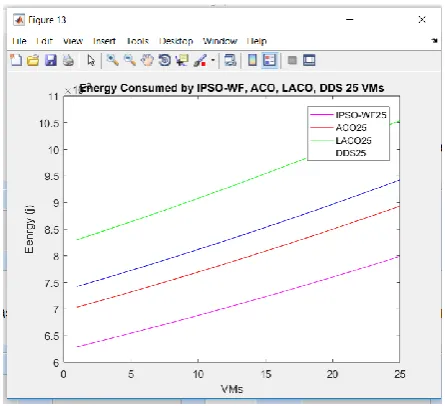Activate the Edit Plot arrow tool
445x406 pixels.
point(91,61)
